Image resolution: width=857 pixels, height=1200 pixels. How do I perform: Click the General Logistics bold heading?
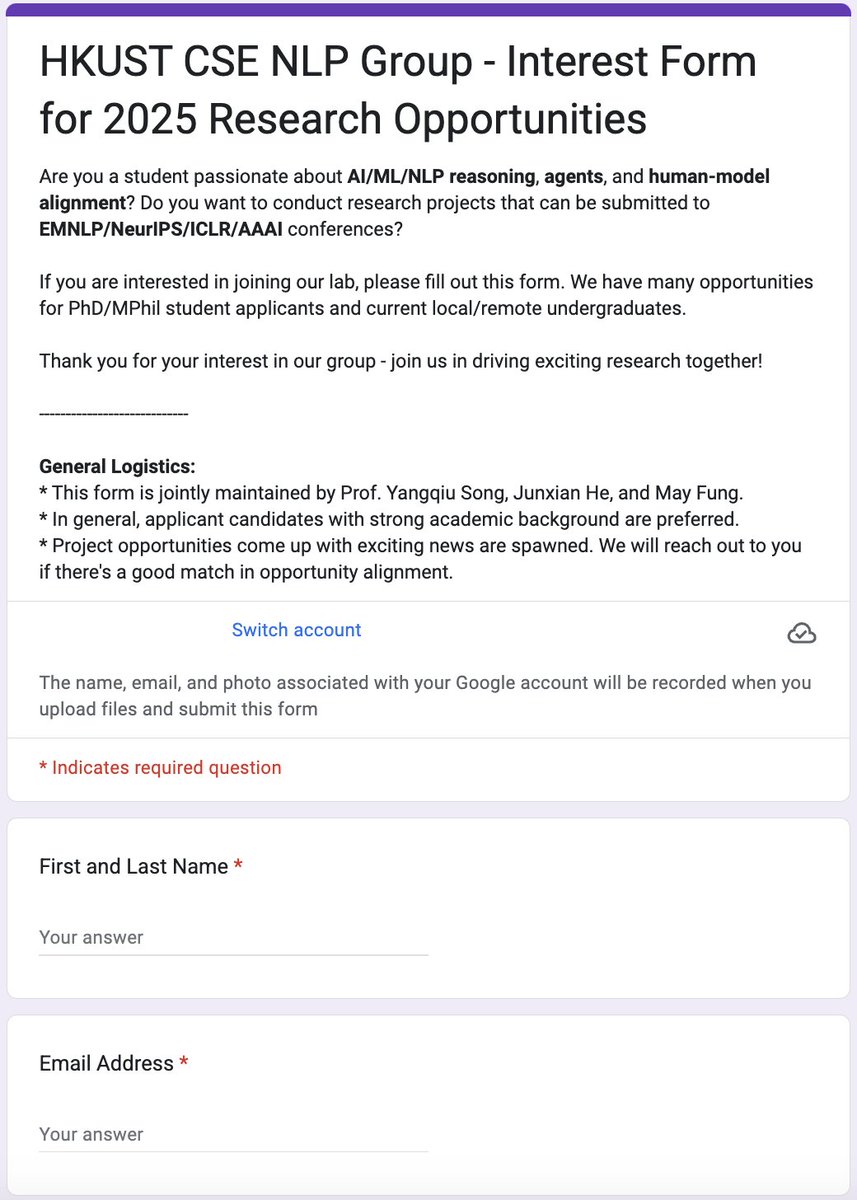[x=117, y=466]
